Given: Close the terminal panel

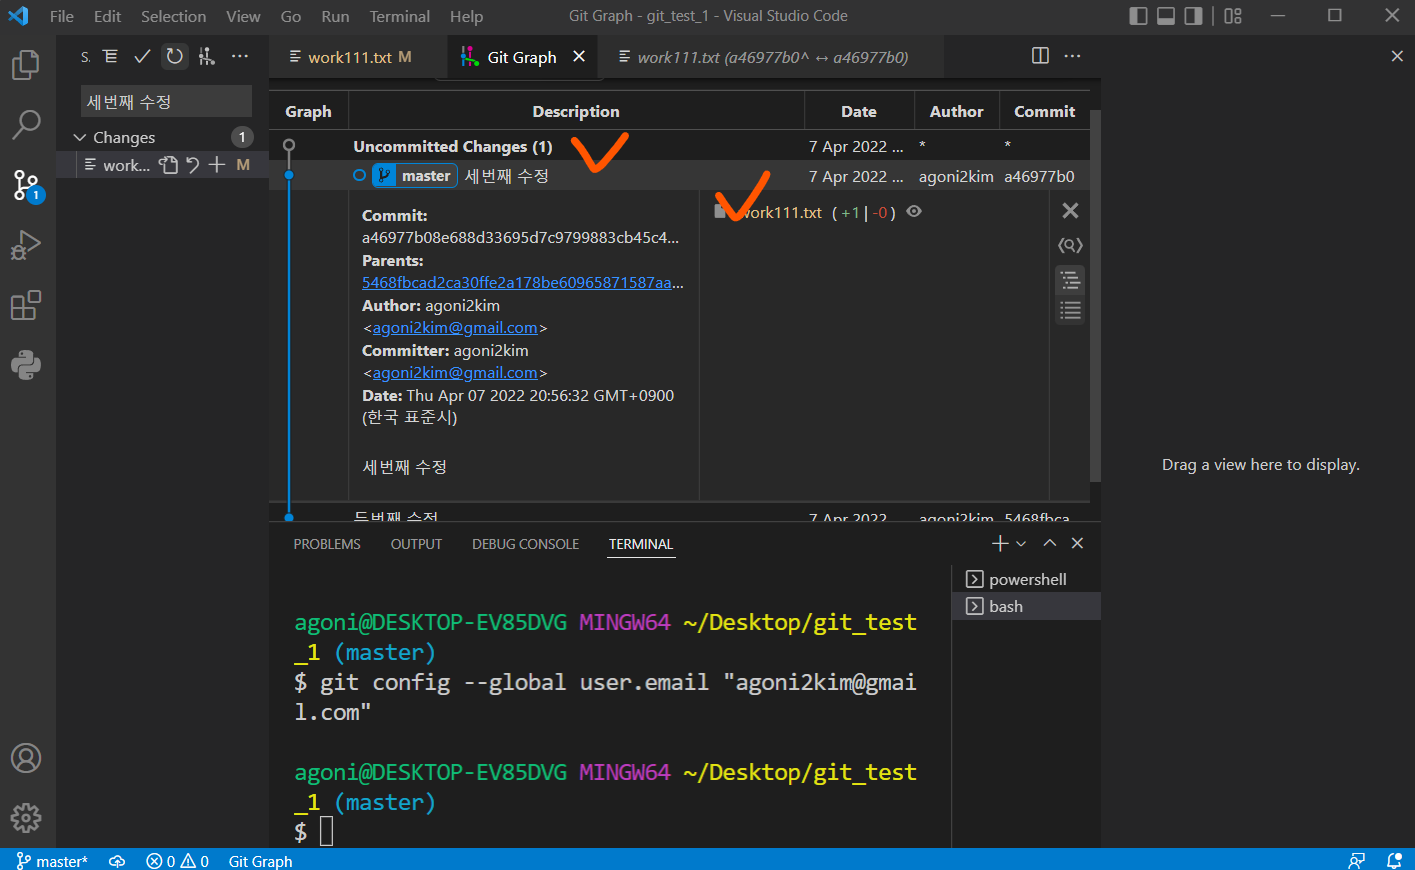Looking at the screenshot, I should pos(1077,543).
